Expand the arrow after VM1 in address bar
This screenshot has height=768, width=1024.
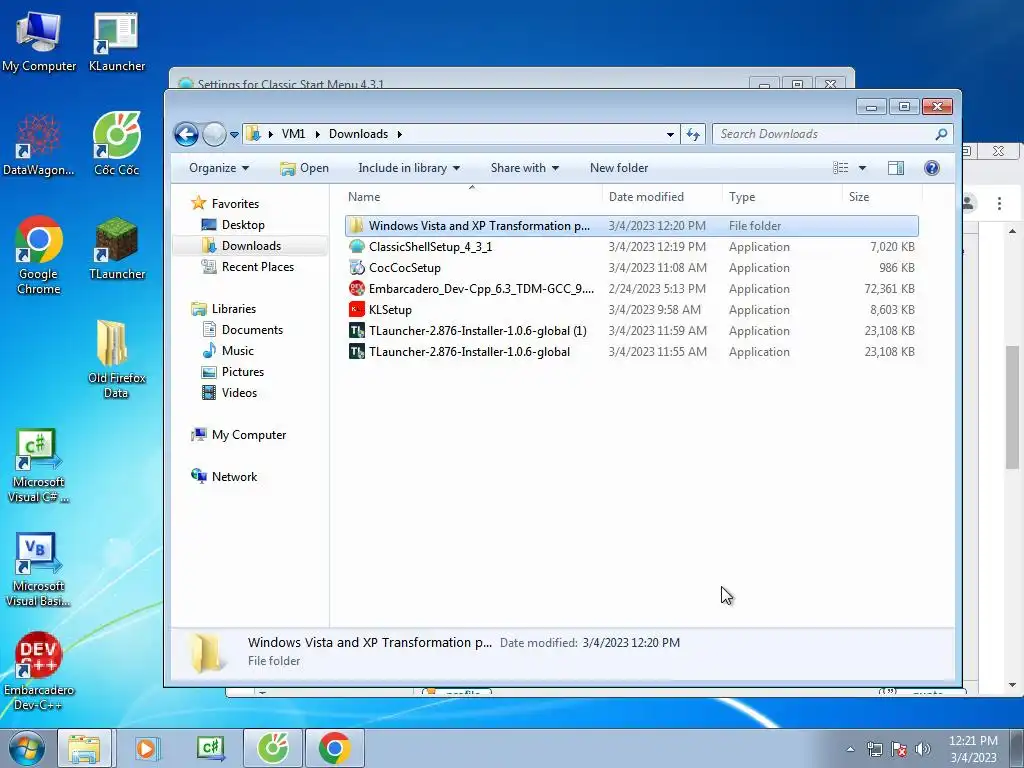[317, 135]
